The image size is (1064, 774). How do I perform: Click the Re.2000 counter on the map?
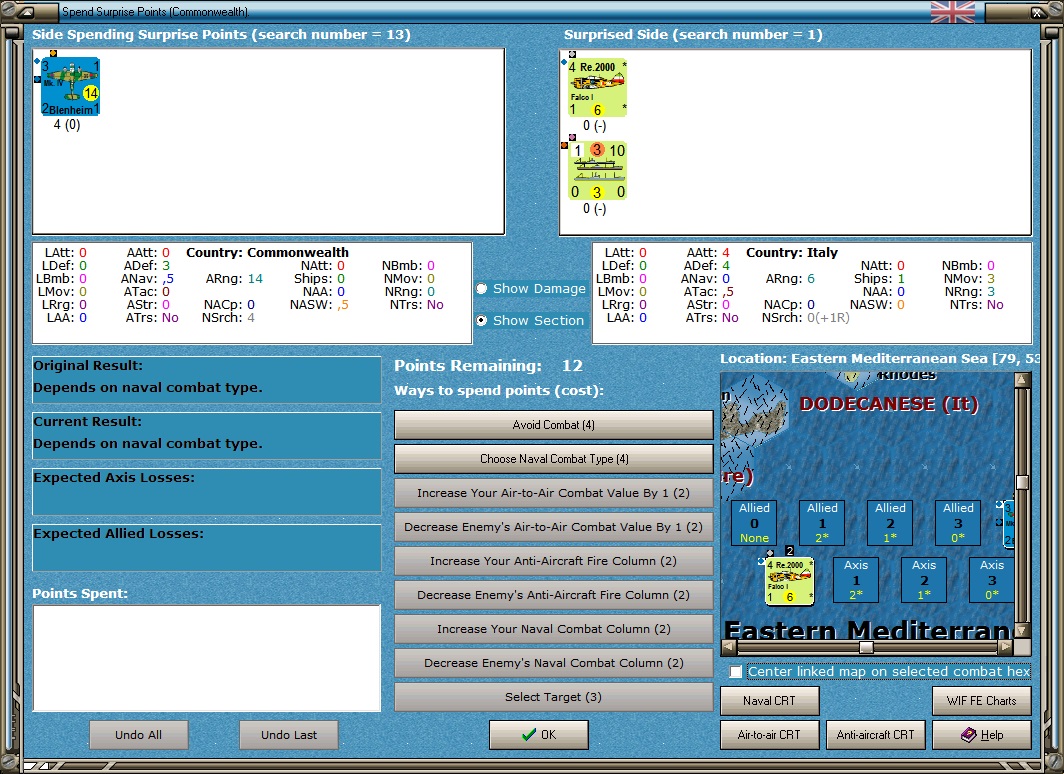pos(789,581)
